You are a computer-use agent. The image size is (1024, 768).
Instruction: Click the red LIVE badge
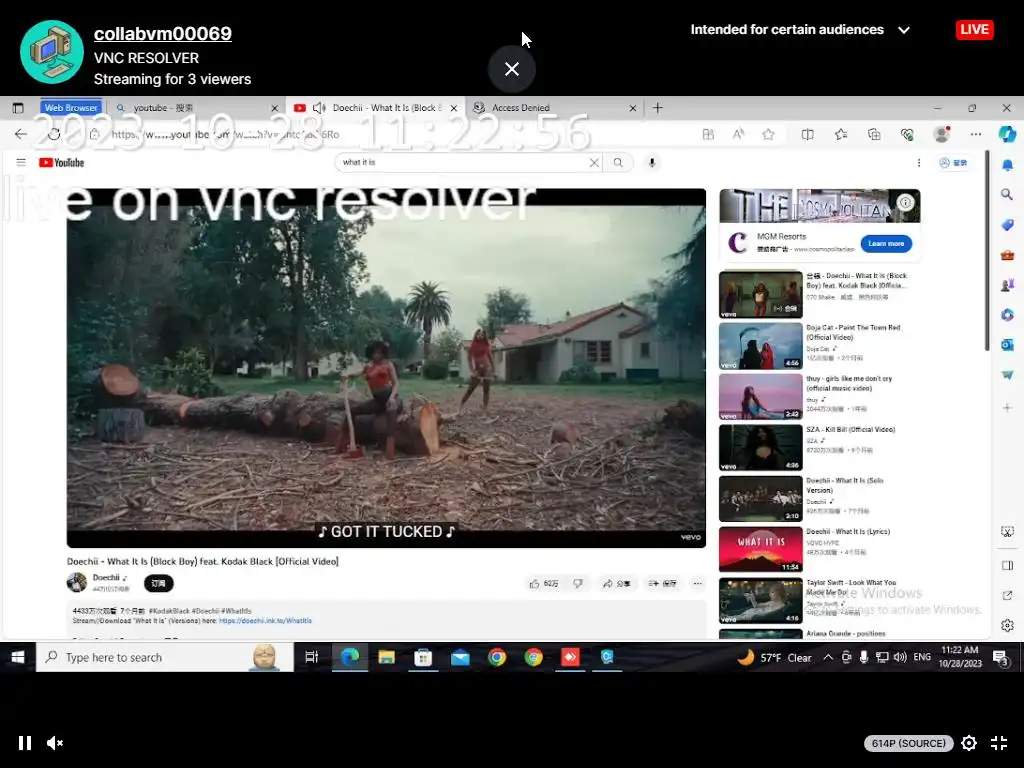click(974, 29)
